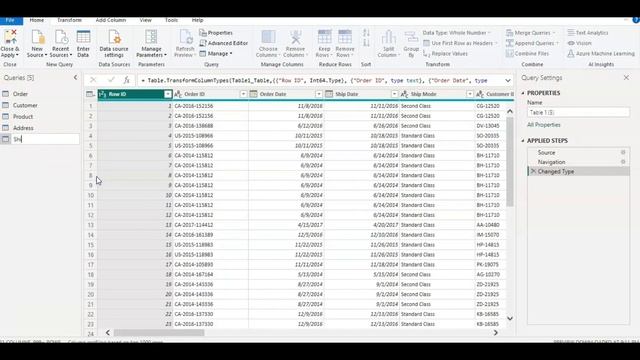Click the Refresh Preview icon

tap(185, 37)
